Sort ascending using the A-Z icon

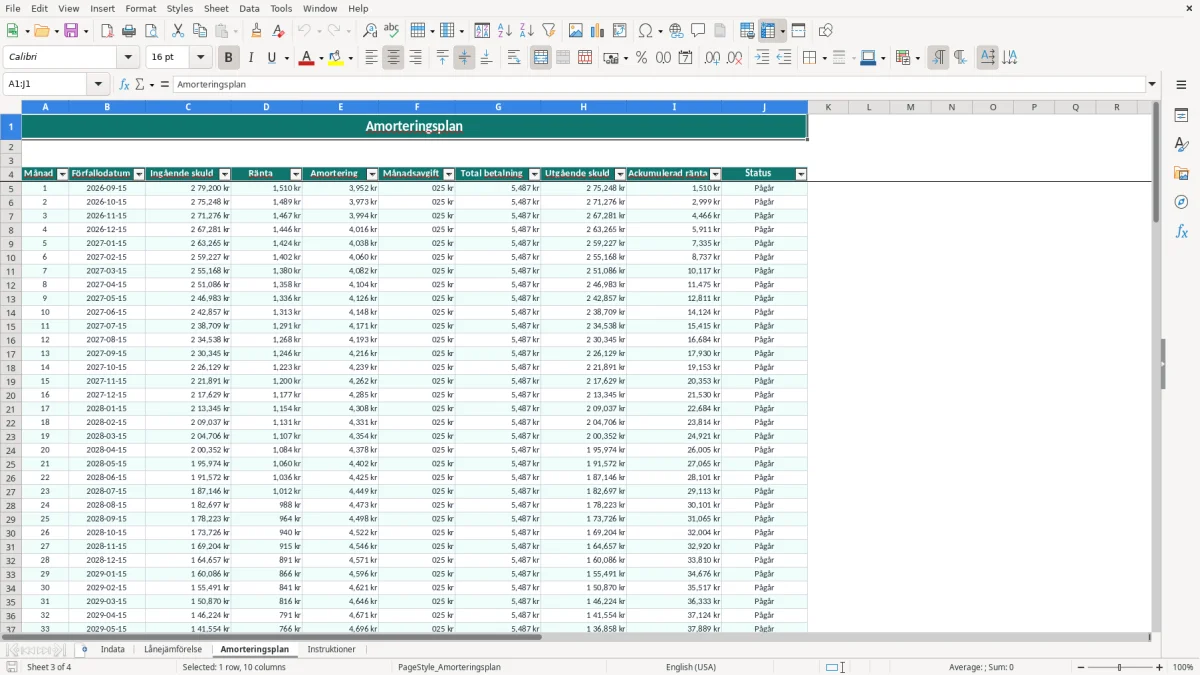(505, 31)
